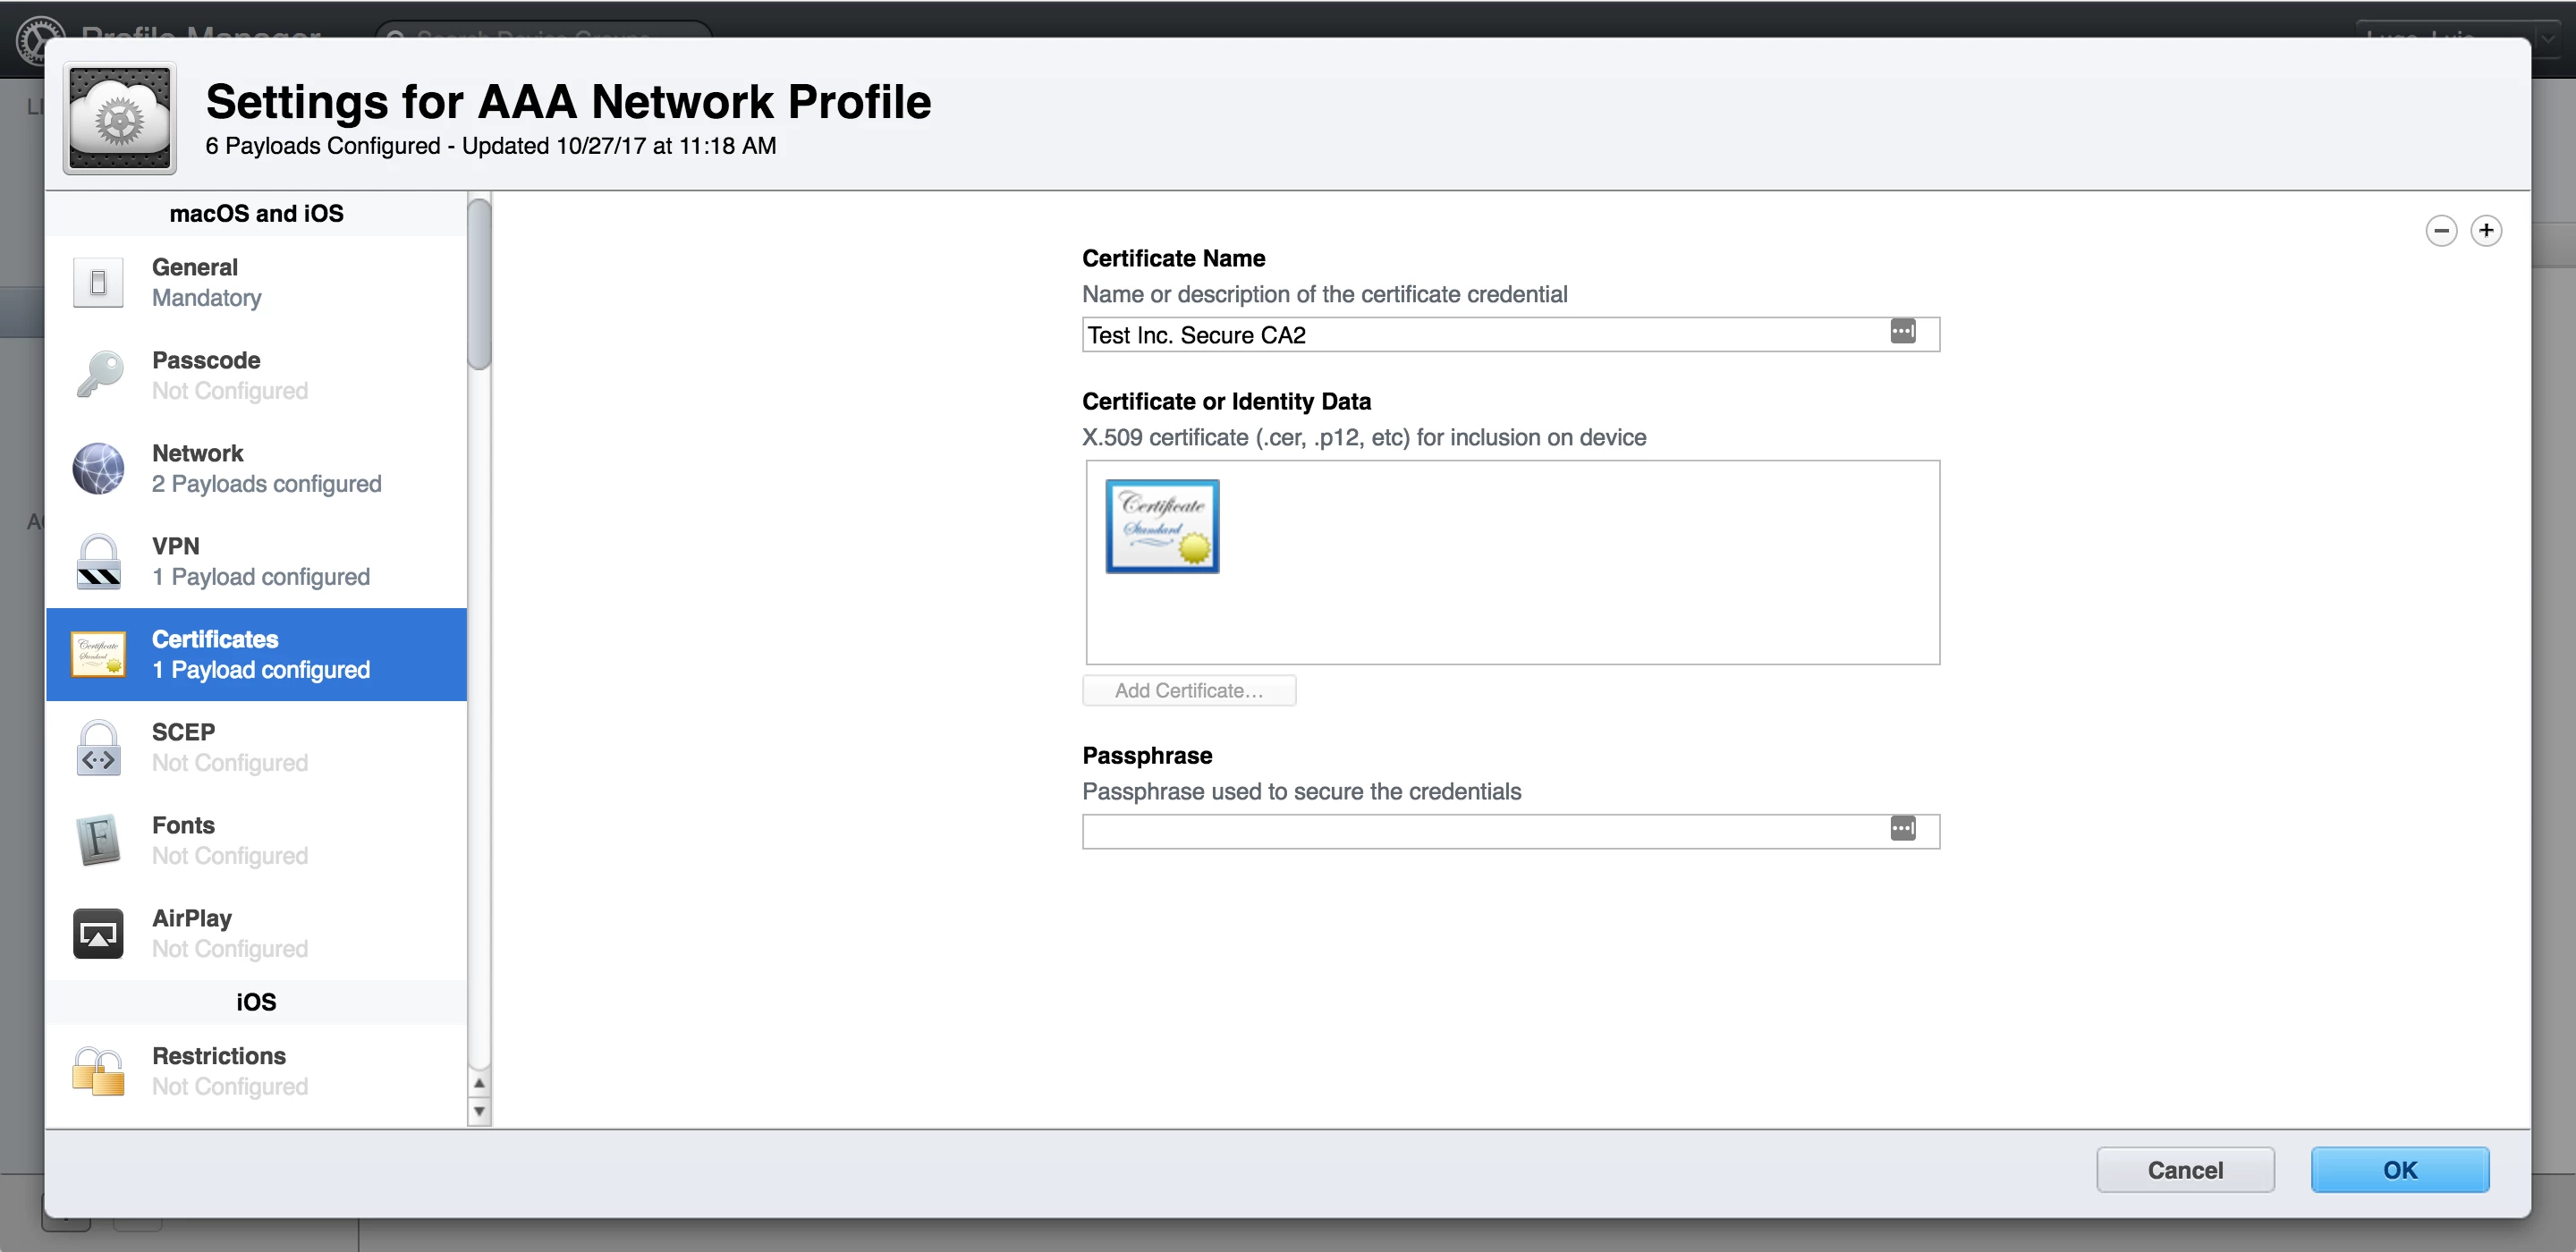The width and height of the screenshot is (2576, 1252).
Task: Open variable picker in Certificate Name field
Action: tap(1902, 332)
